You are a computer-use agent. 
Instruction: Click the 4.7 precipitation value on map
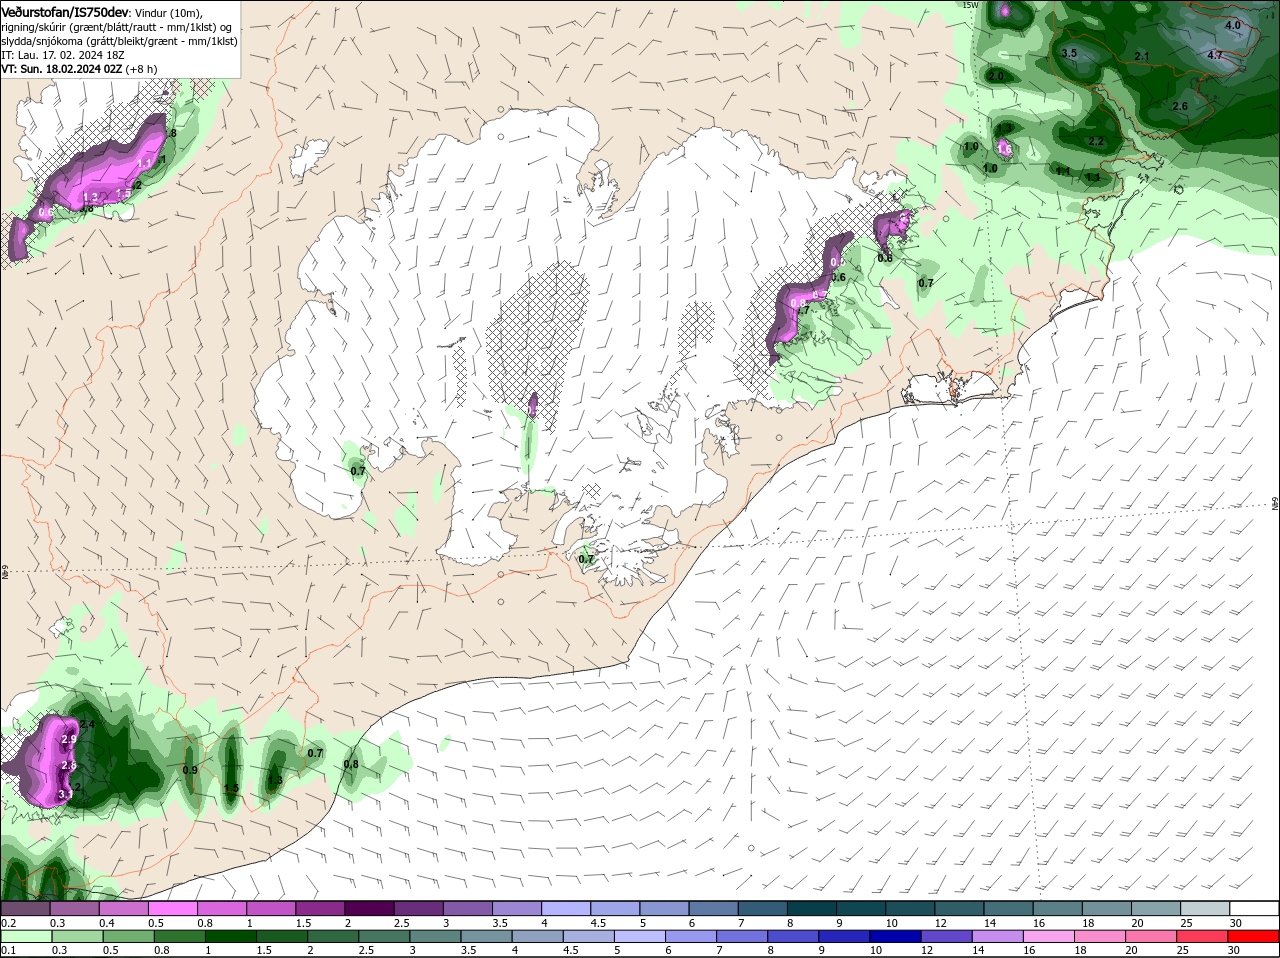point(1215,56)
